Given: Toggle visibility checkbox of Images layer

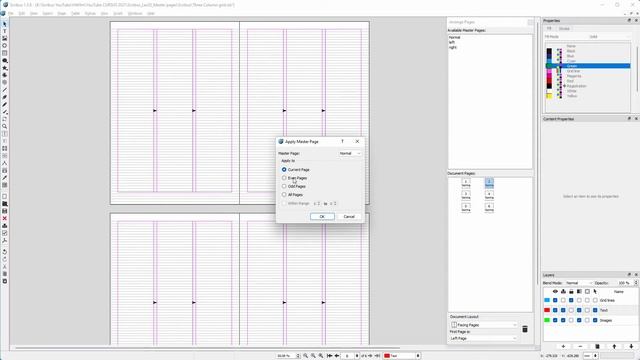Looking at the screenshot, I should [555, 320].
